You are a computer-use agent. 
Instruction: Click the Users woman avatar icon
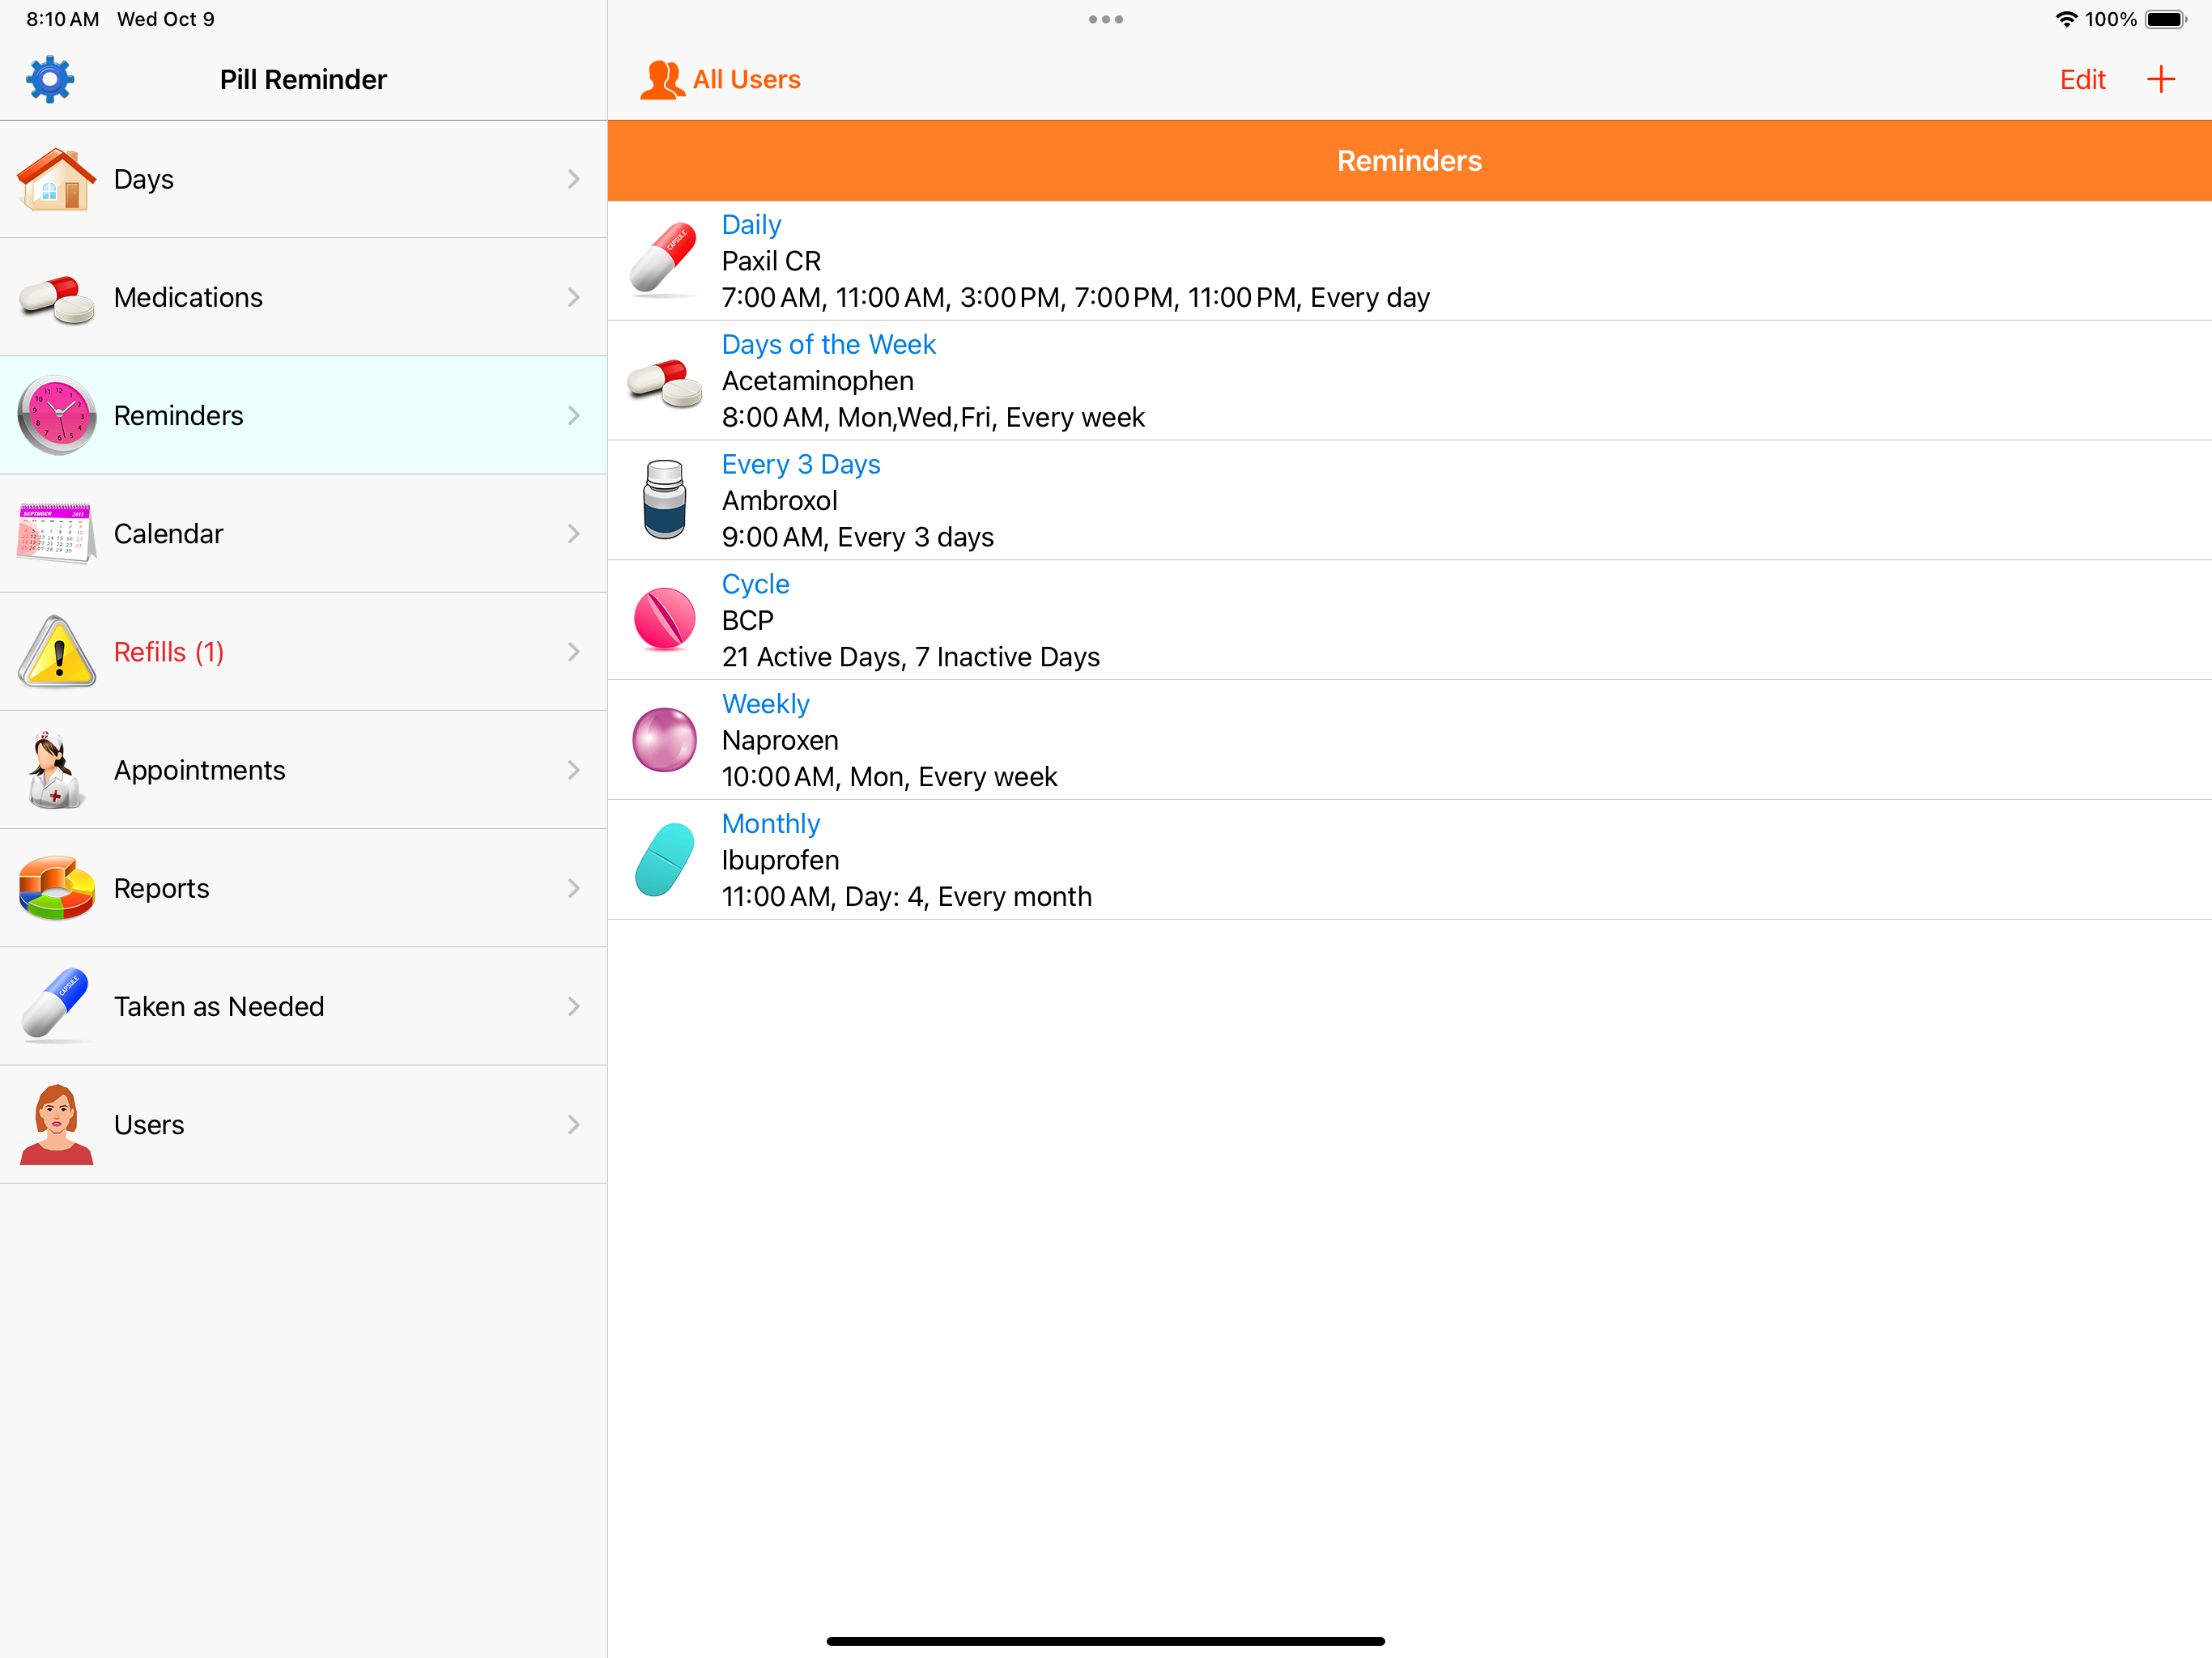pyautogui.click(x=56, y=1124)
